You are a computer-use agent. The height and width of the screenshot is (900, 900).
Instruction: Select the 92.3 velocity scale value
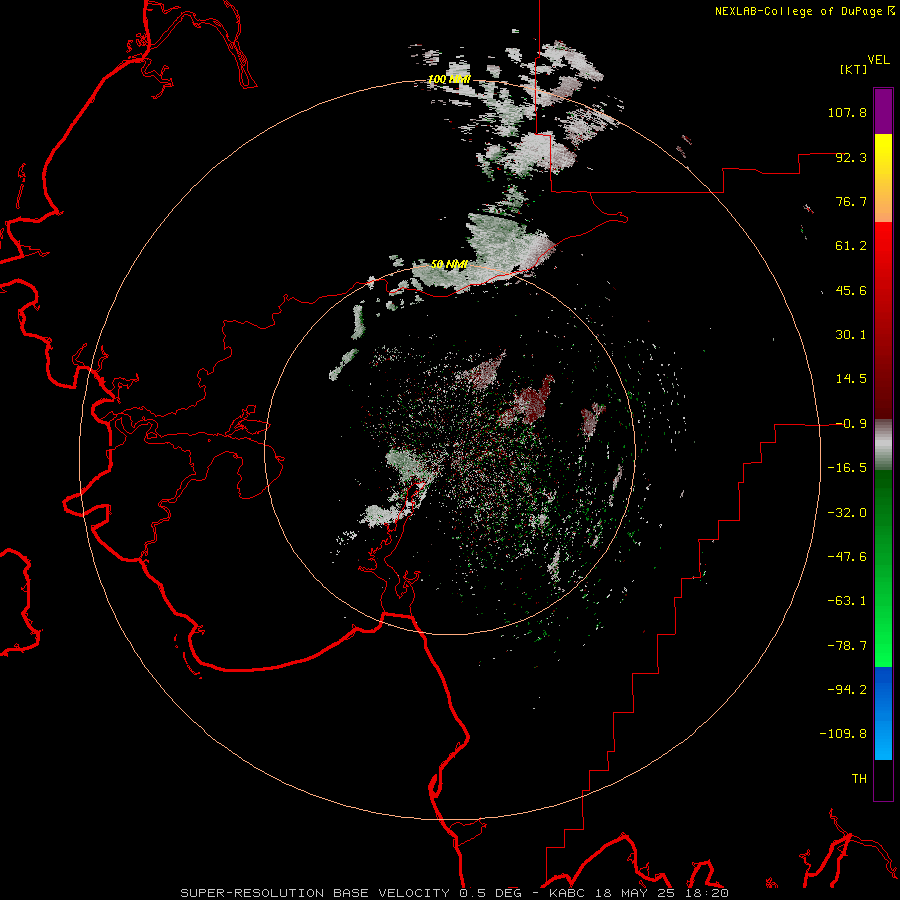[851, 157]
